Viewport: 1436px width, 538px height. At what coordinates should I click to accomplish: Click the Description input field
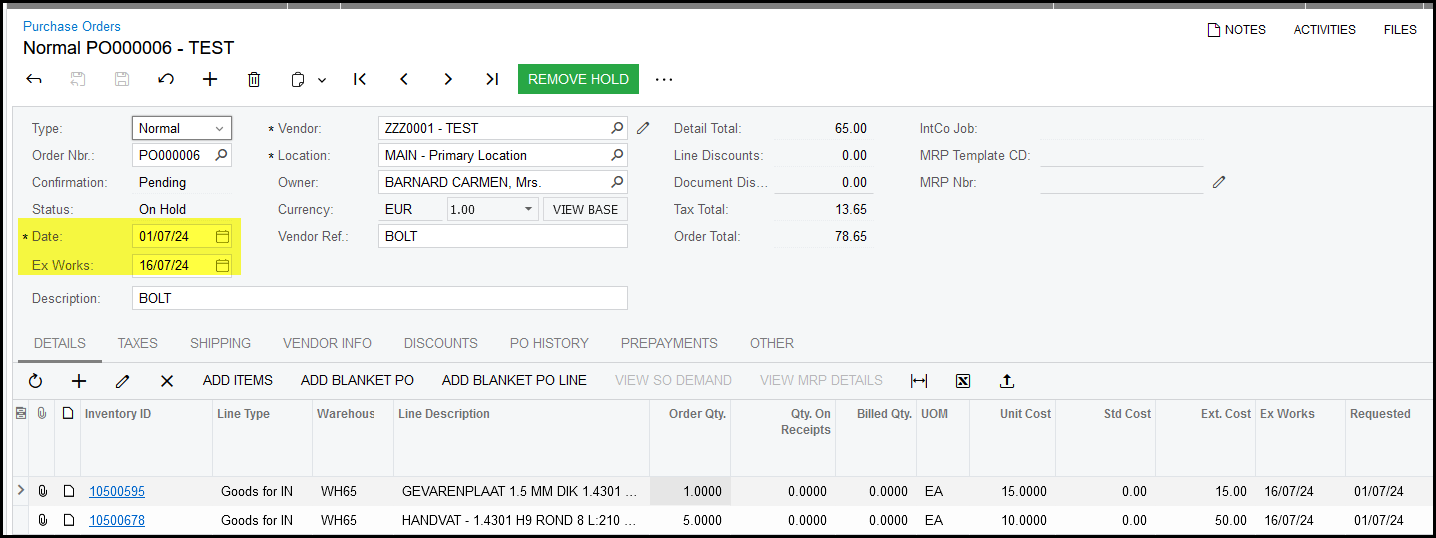pos(379,298)
